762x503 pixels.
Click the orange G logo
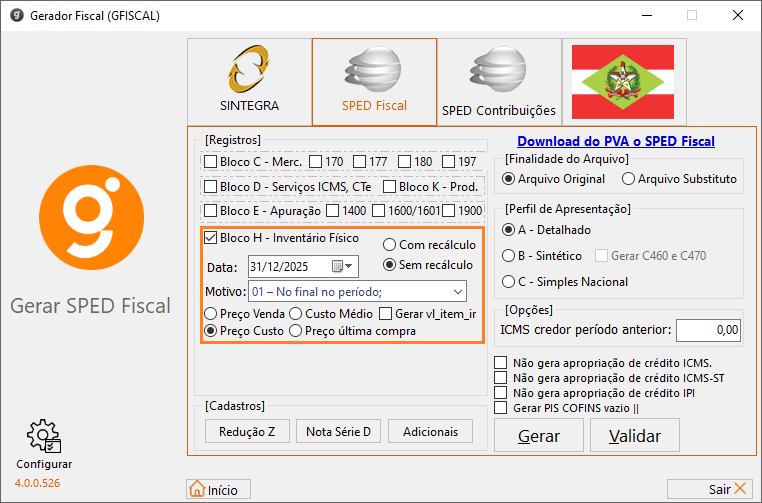coord(91,218)
